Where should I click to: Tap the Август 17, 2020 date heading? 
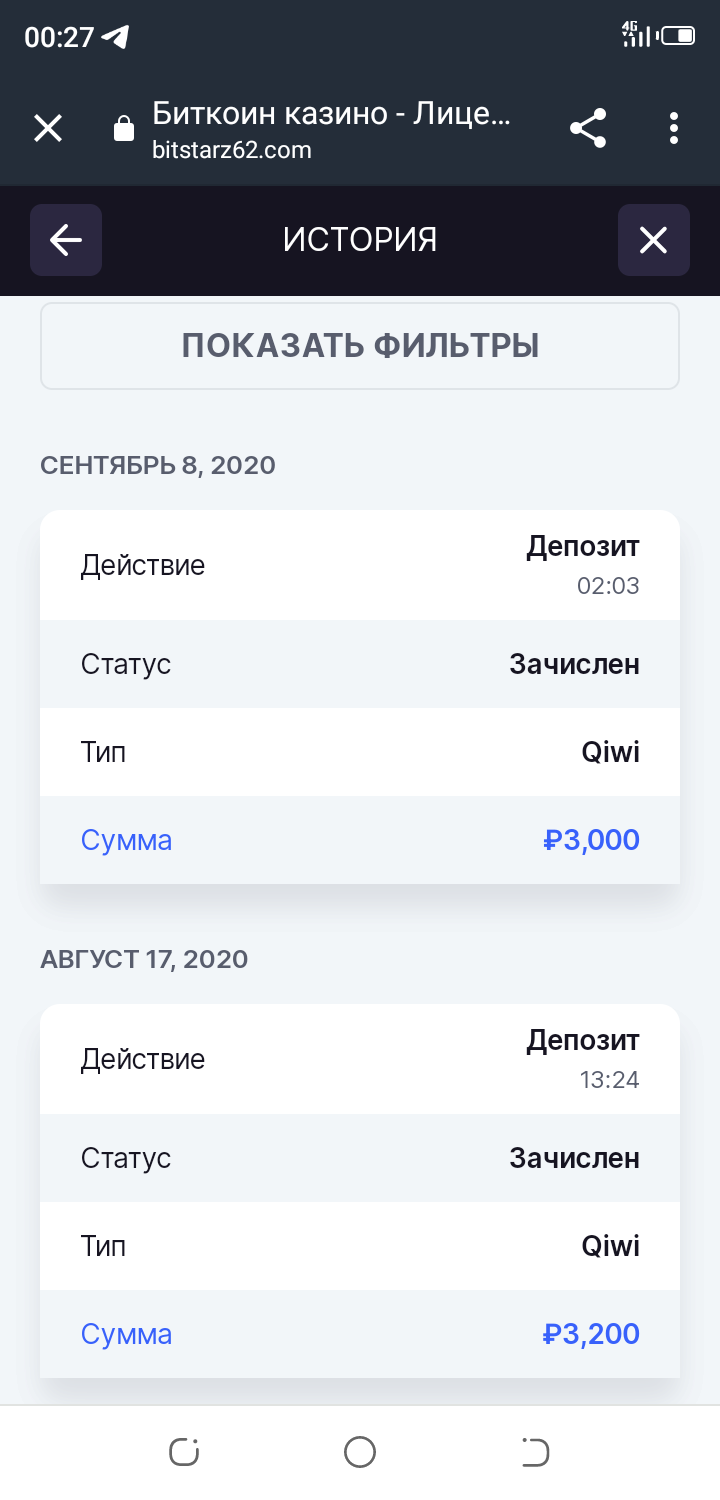(144, 960)
